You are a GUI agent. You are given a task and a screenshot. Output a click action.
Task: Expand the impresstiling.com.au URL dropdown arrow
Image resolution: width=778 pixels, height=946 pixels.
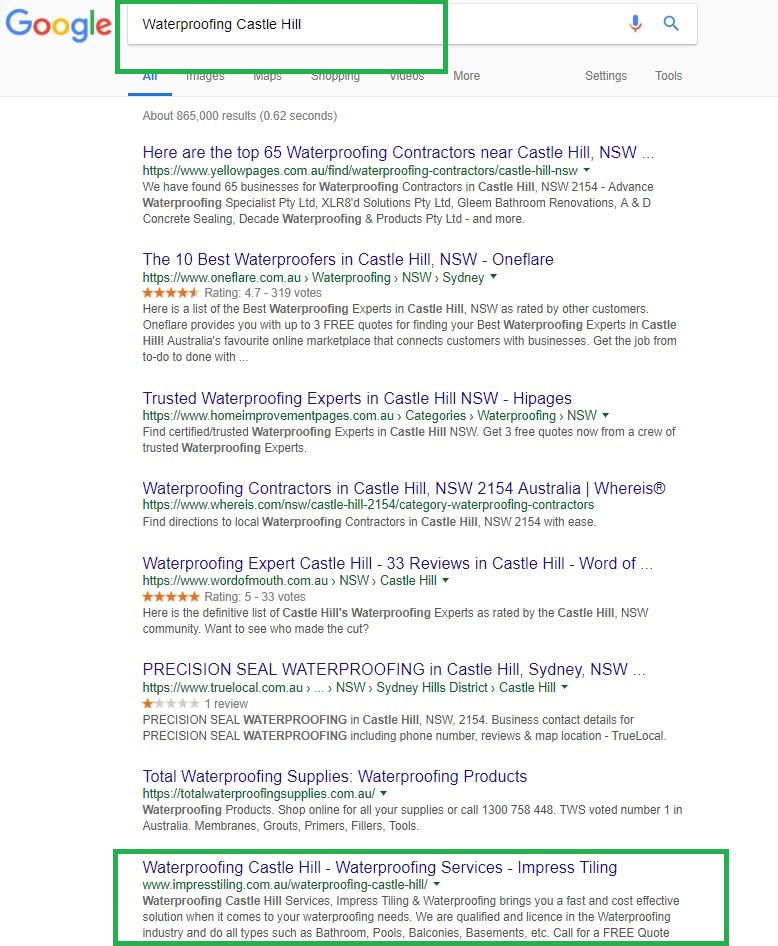click(437, 884)
